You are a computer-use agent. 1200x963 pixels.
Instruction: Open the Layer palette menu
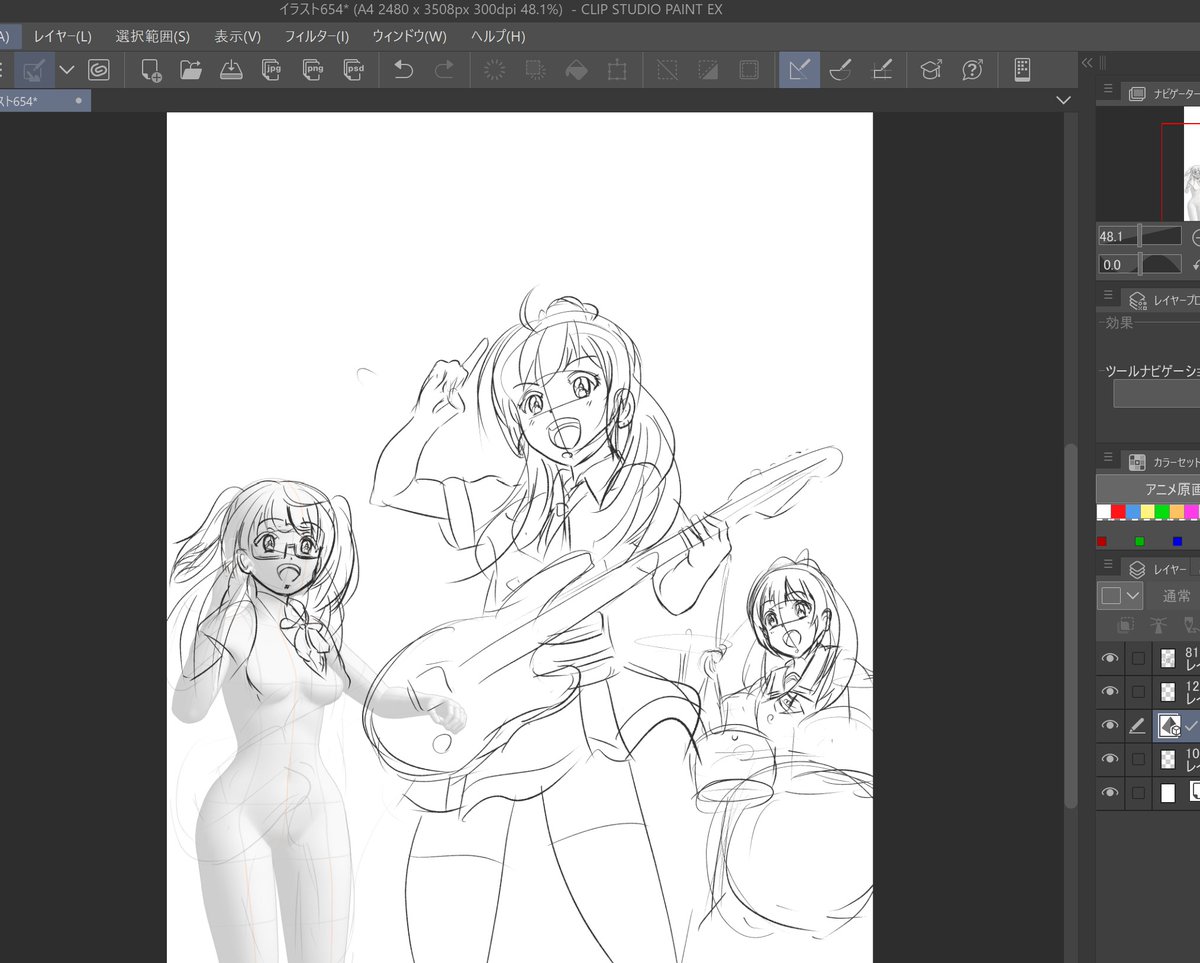[1108, 565]
